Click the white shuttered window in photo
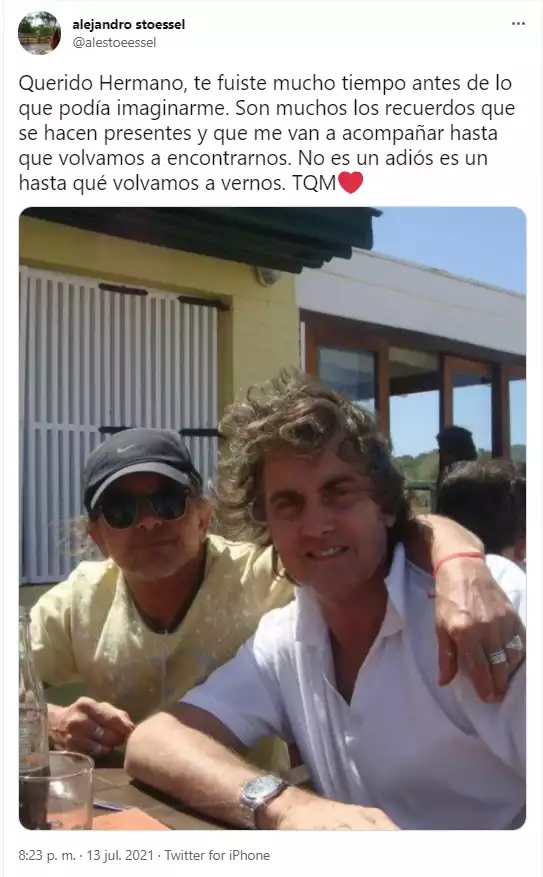The height and width of the screenshot is (877, 543). 119,425
